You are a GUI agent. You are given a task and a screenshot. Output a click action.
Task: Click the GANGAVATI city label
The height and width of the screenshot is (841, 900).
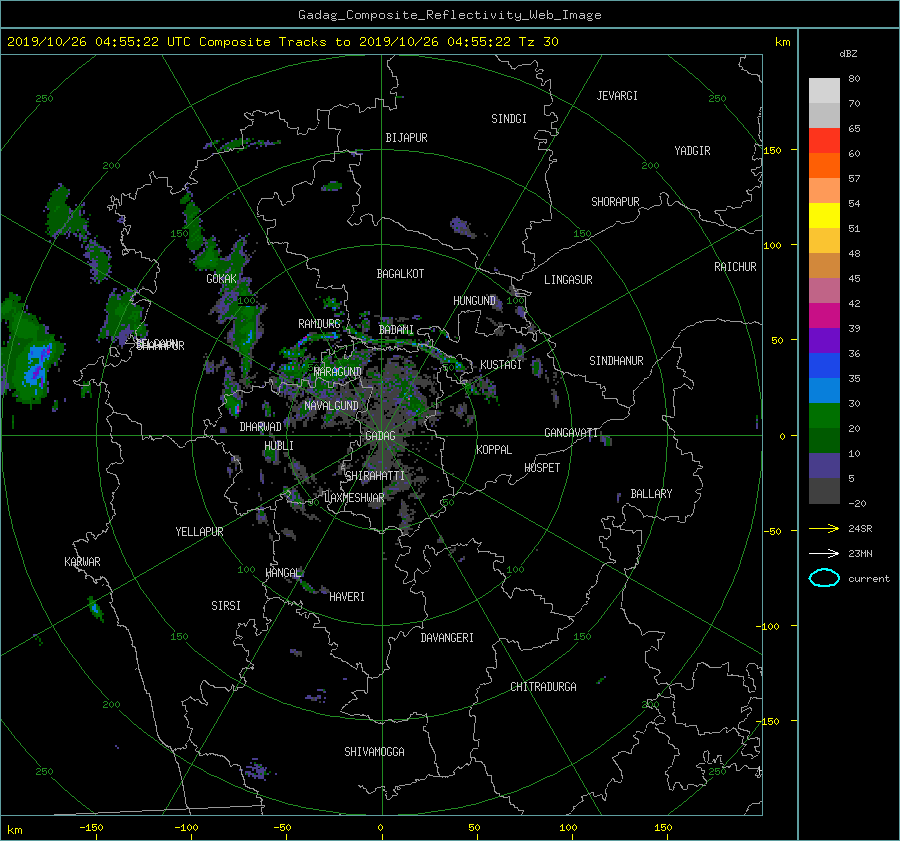[571, 433]
